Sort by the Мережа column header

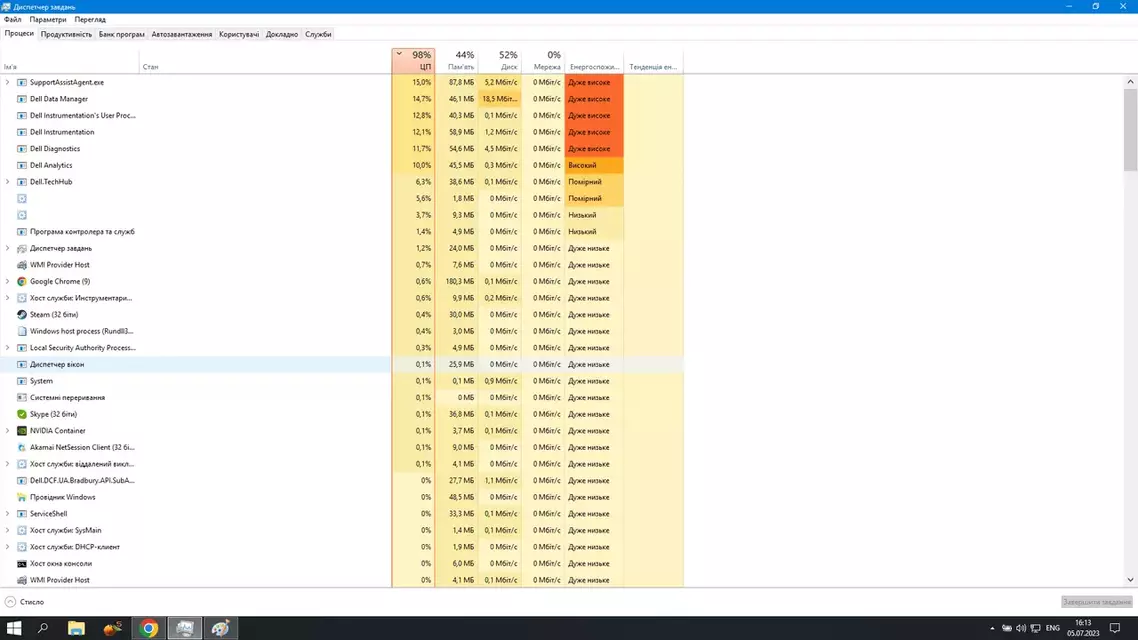click(x=543, y=61)
